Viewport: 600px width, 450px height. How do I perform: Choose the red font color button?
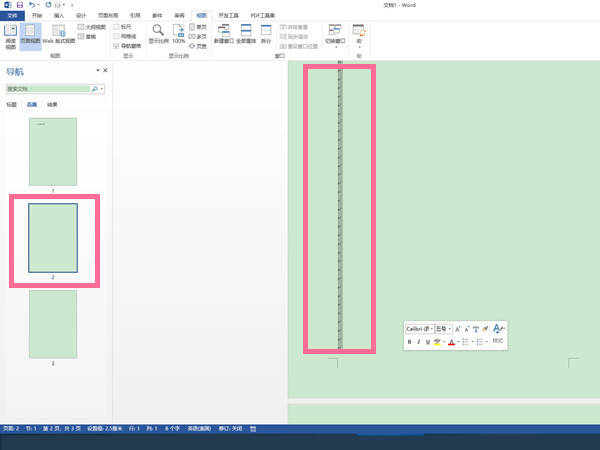click(452, 342)
